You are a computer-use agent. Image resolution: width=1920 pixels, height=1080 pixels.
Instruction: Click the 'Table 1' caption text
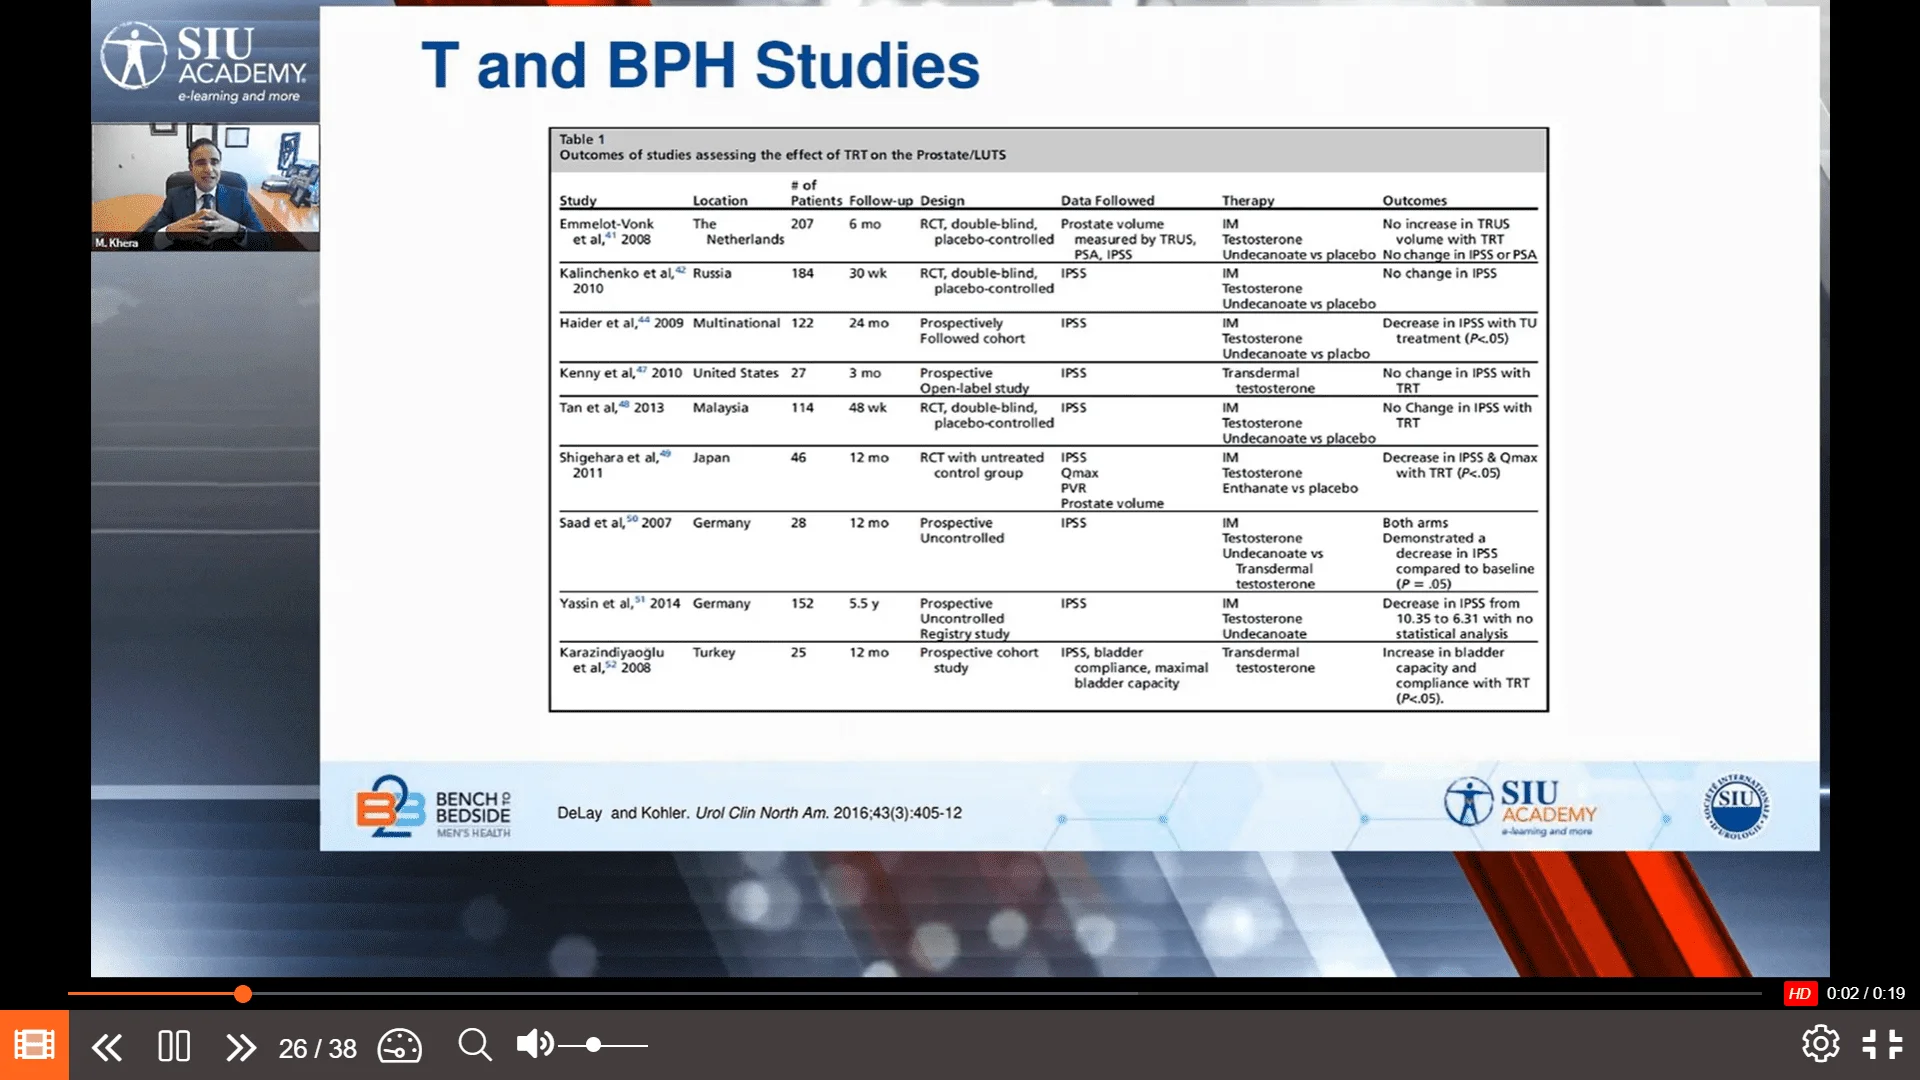click(582, 139)
